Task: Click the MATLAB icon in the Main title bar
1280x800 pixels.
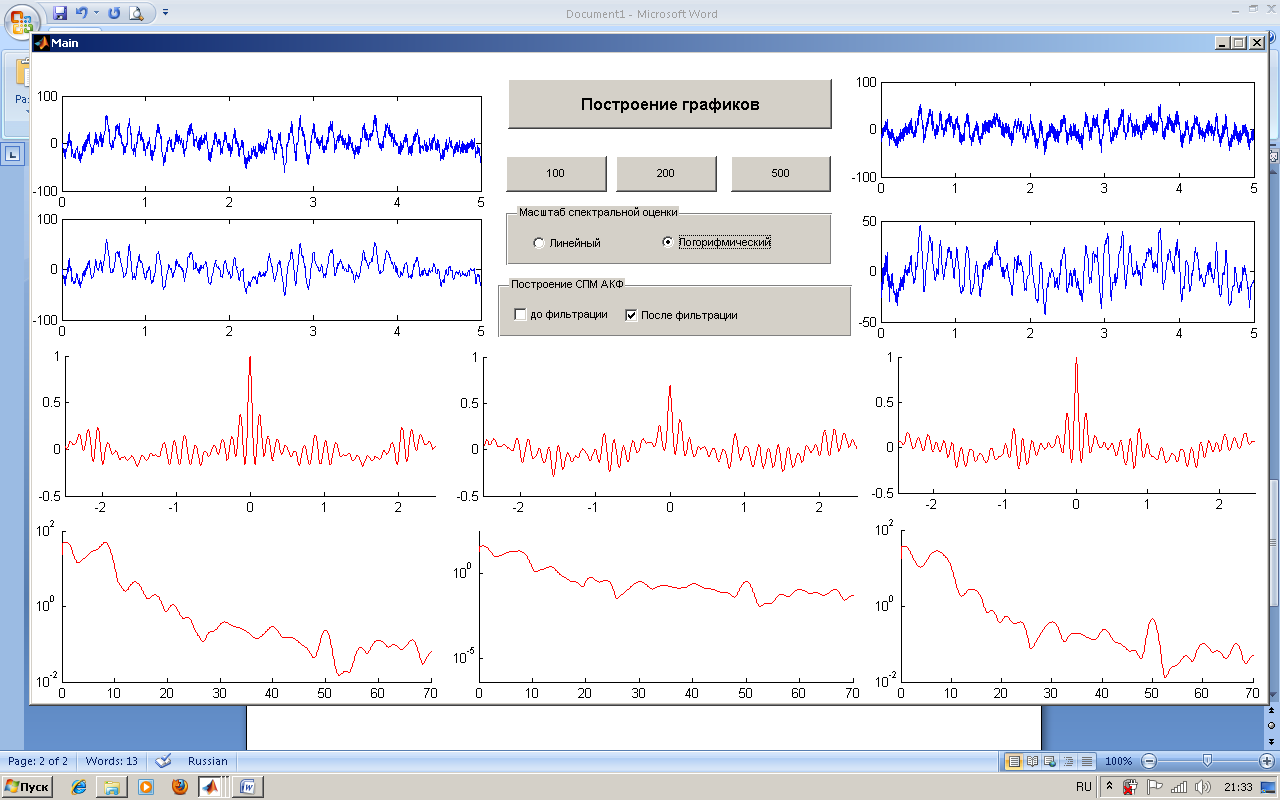Action: pyautogui.click(x=42, y=43)
